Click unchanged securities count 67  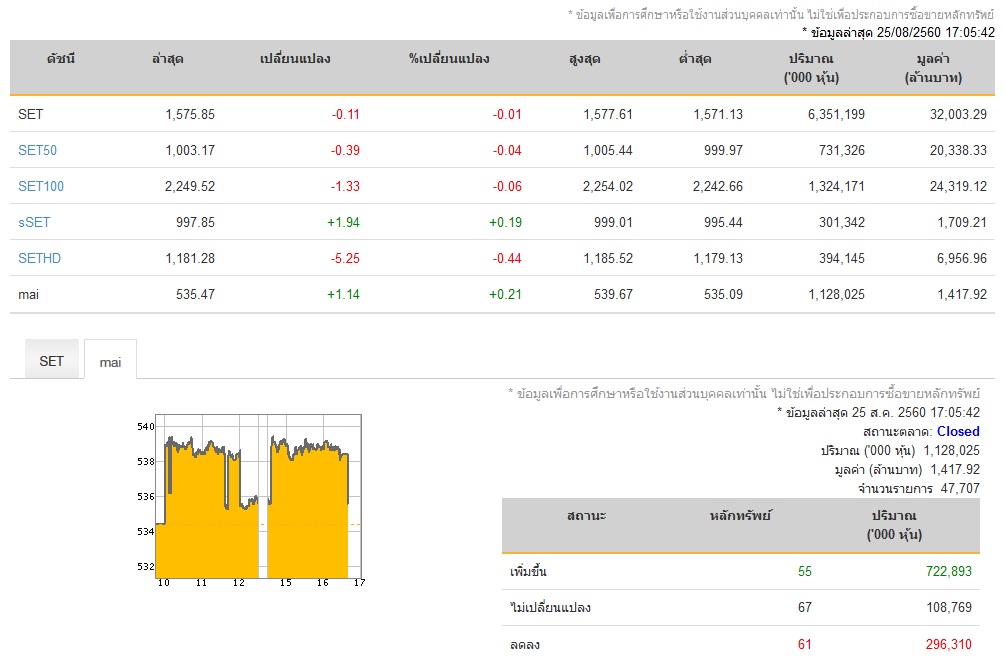click(x=805, y=607)
